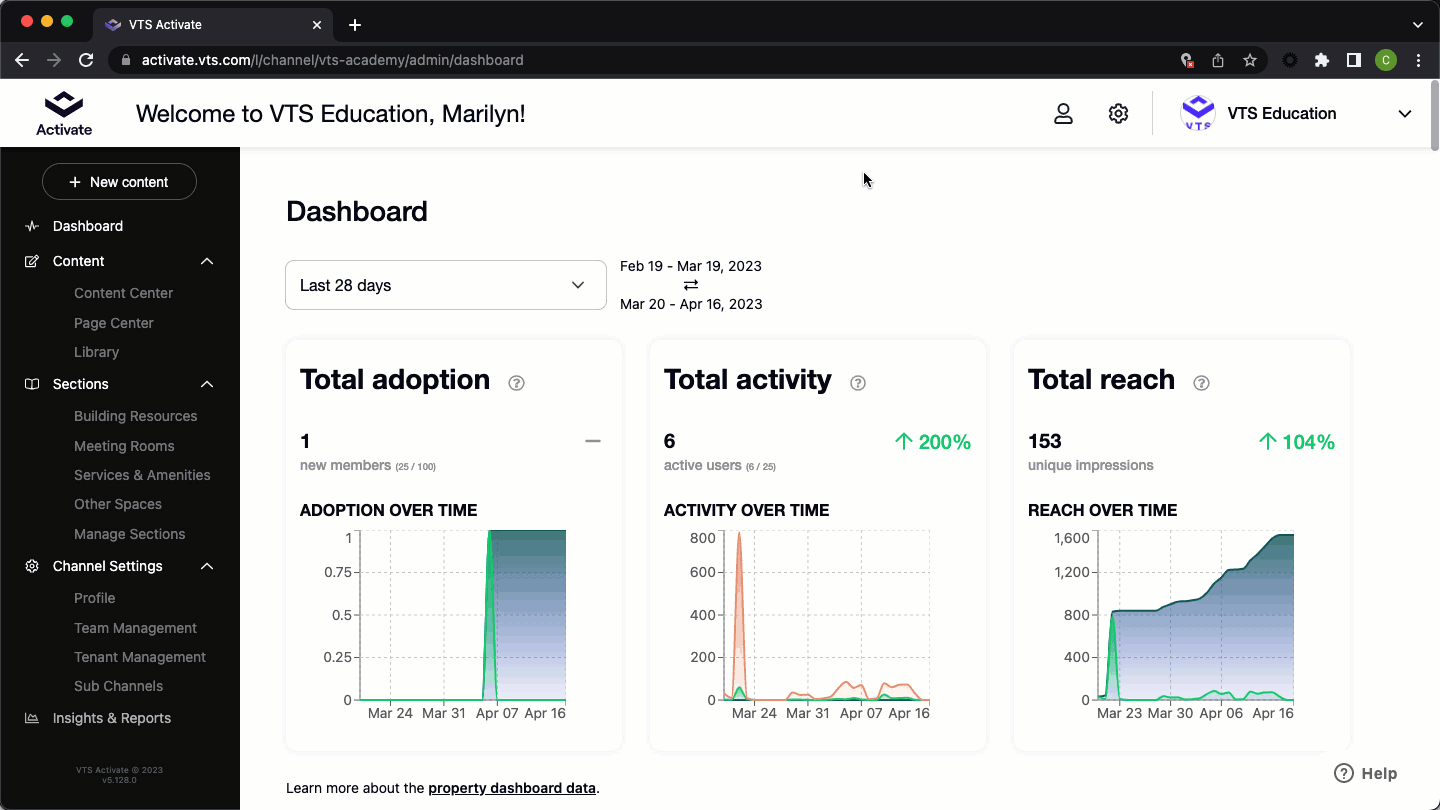This screenshot has width=1440, height=810.
Task: Open Tenant Management
Action: pyautogui.click(x=140, y=657)
